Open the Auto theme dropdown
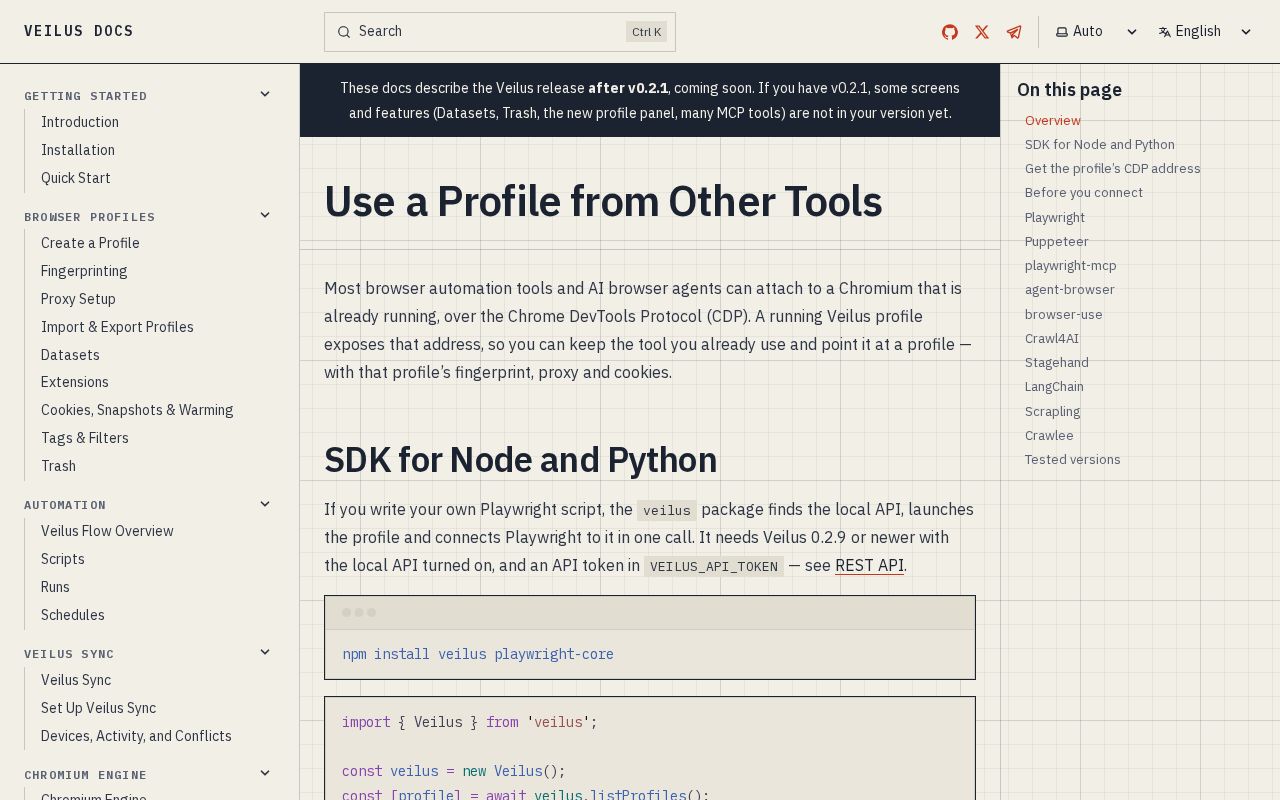The width and height of the screenshot is (1280, 800). [x=1097, y=32]
